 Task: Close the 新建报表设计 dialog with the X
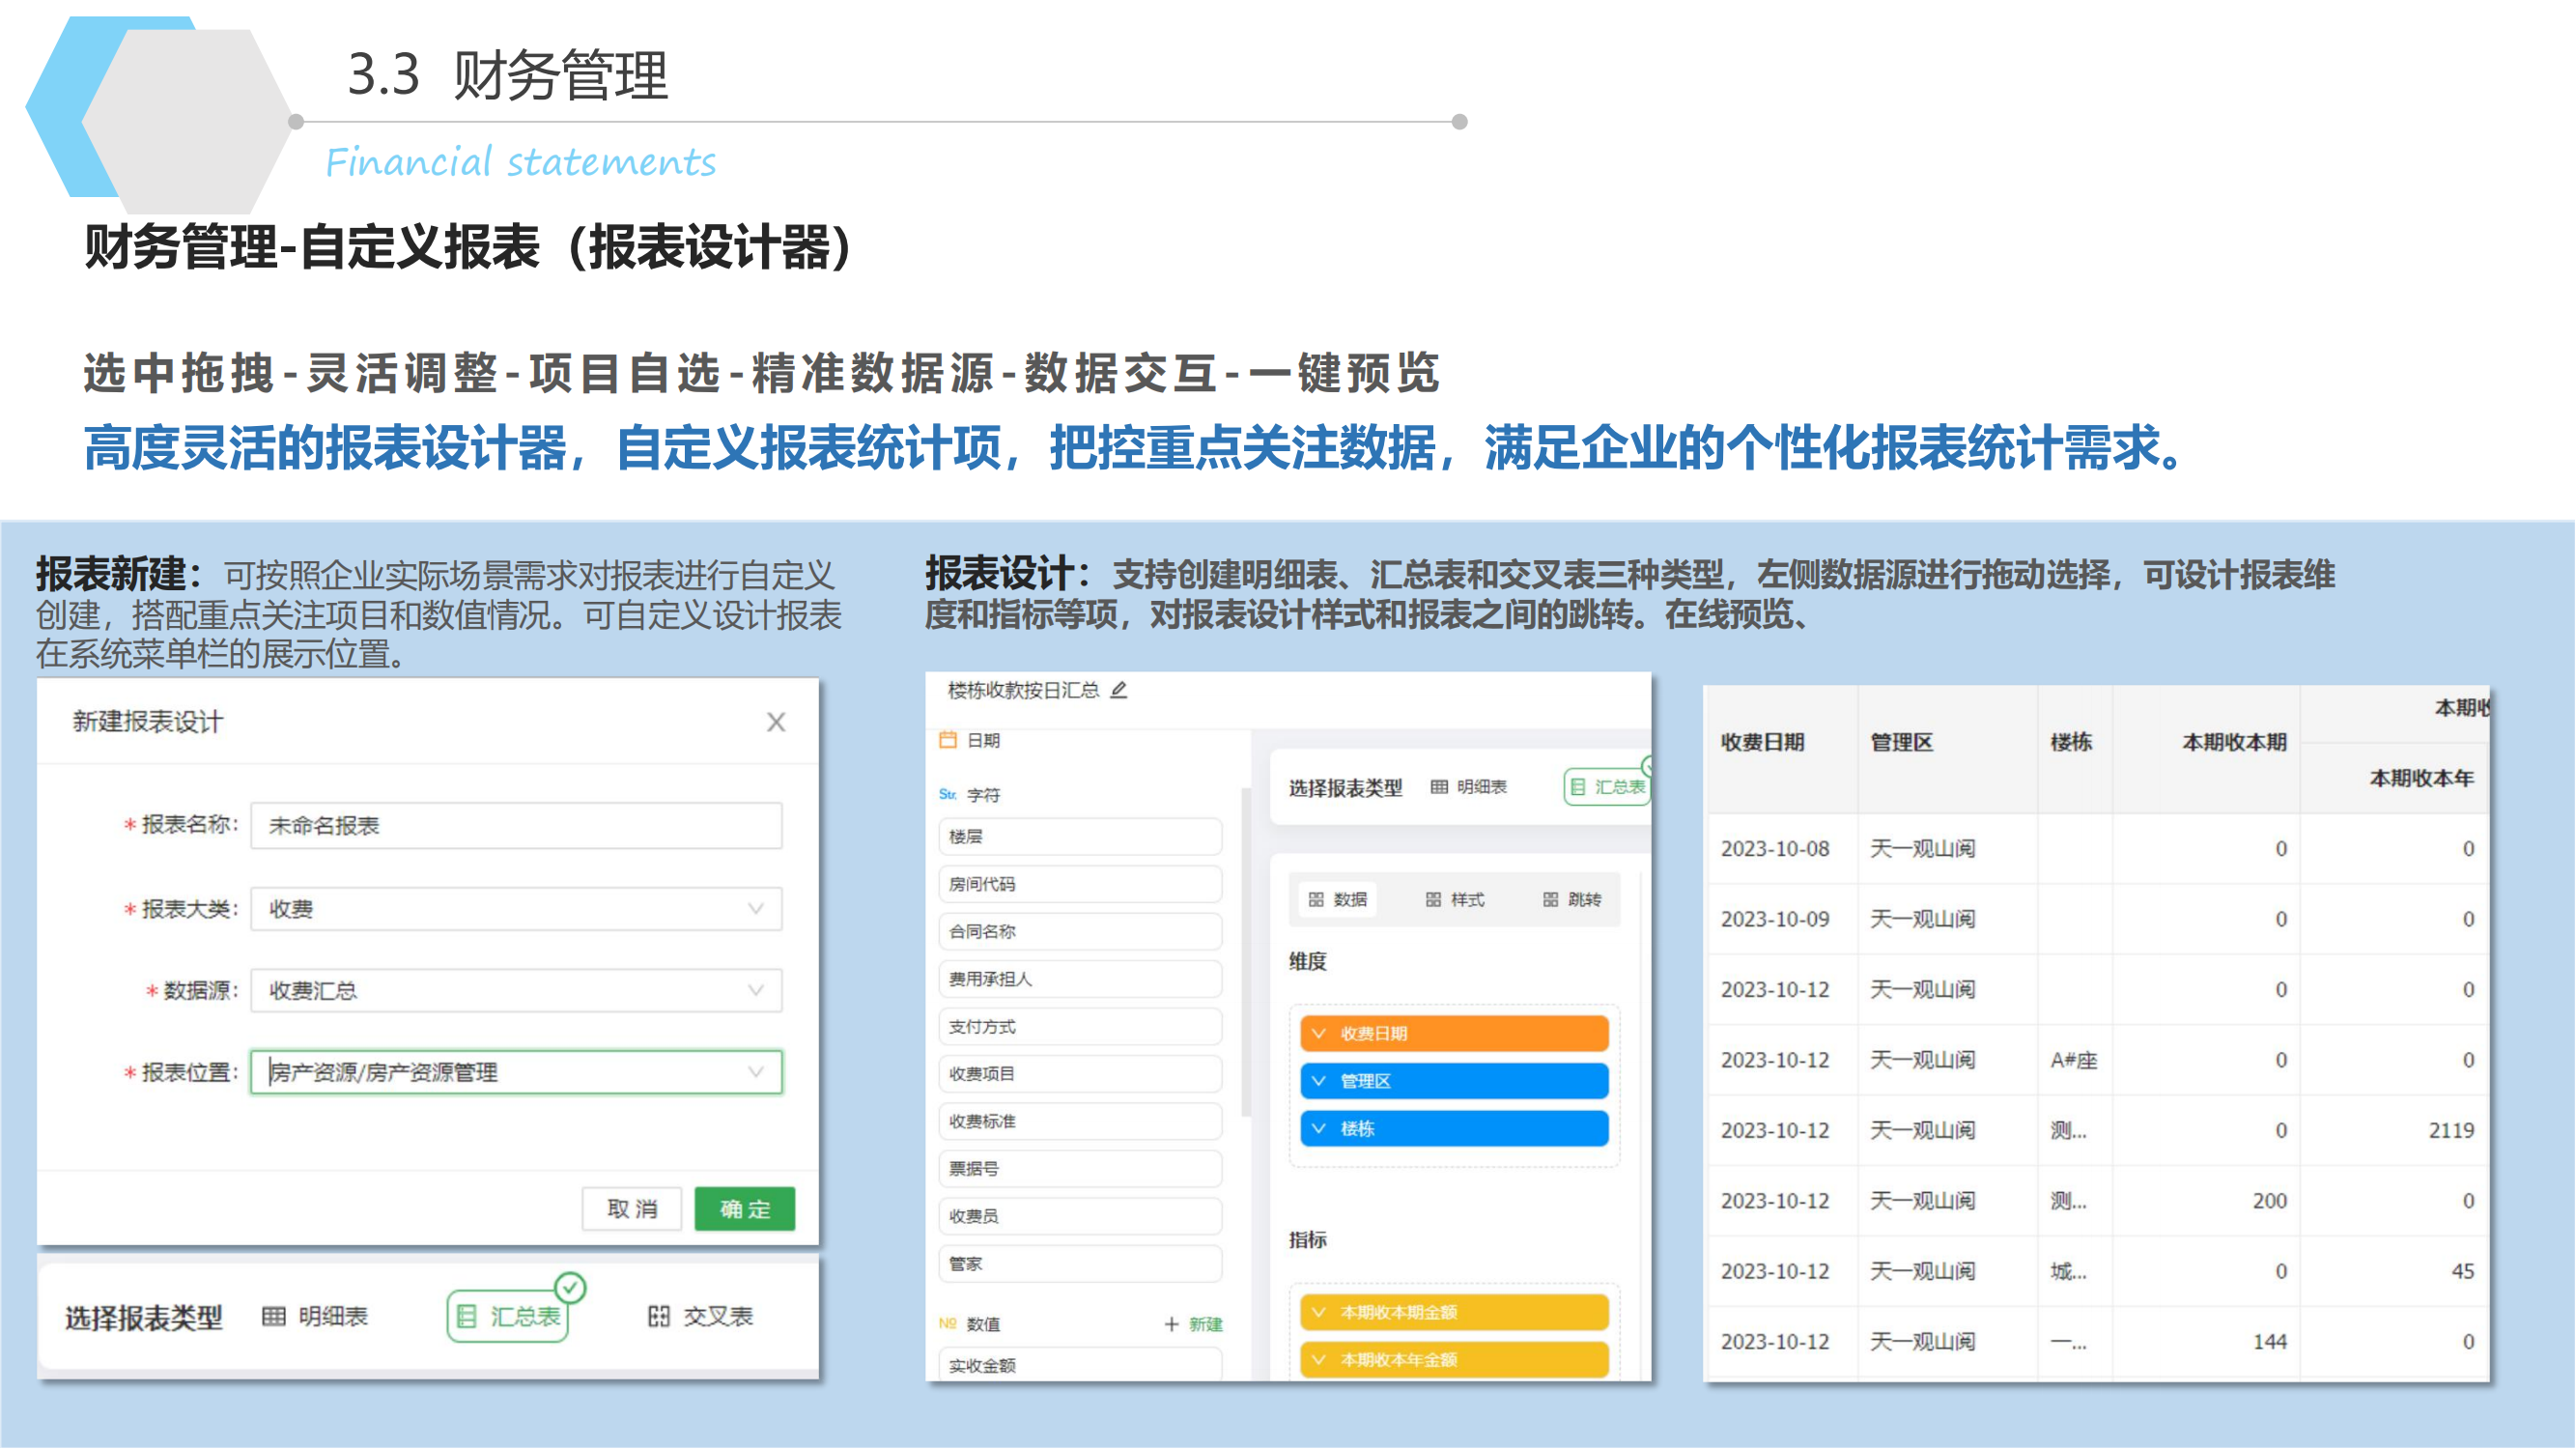click(776, 722)
